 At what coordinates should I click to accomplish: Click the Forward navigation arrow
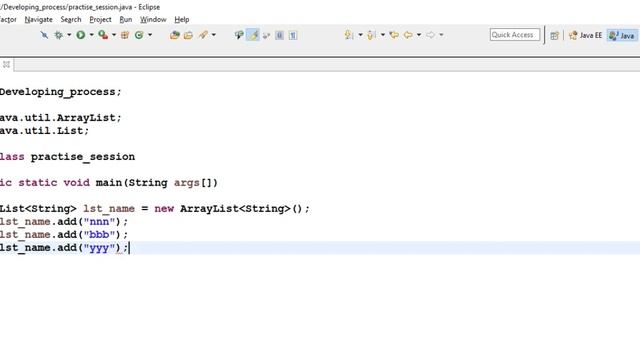(x=430, y=35)
